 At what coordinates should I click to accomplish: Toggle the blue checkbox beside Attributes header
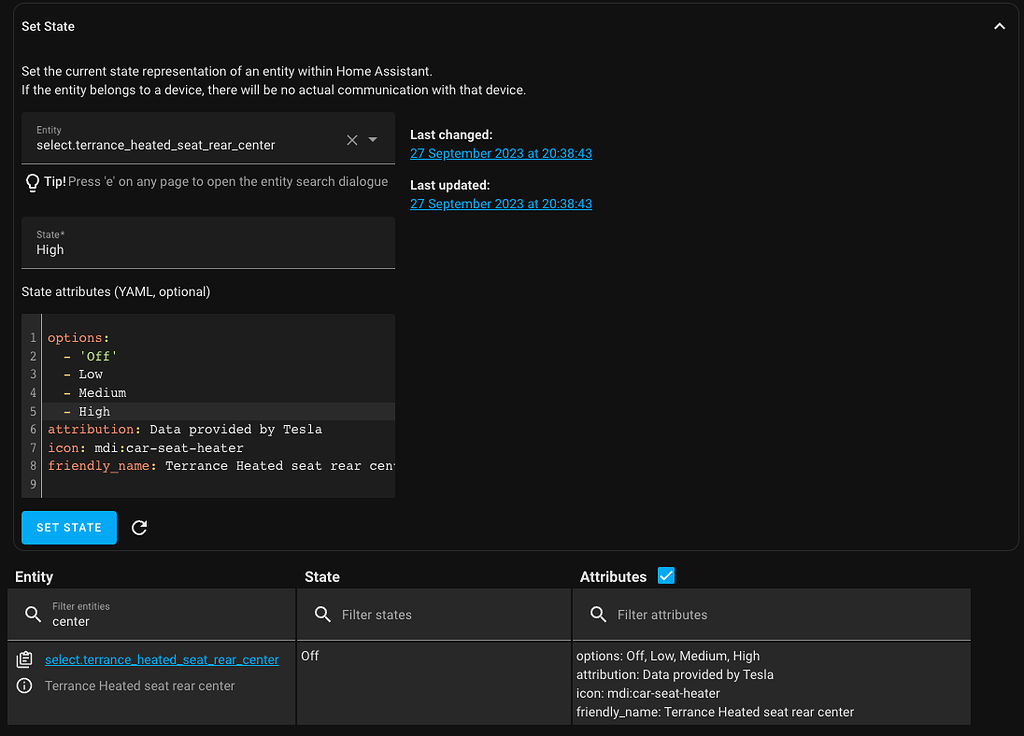tap(666, 576)
